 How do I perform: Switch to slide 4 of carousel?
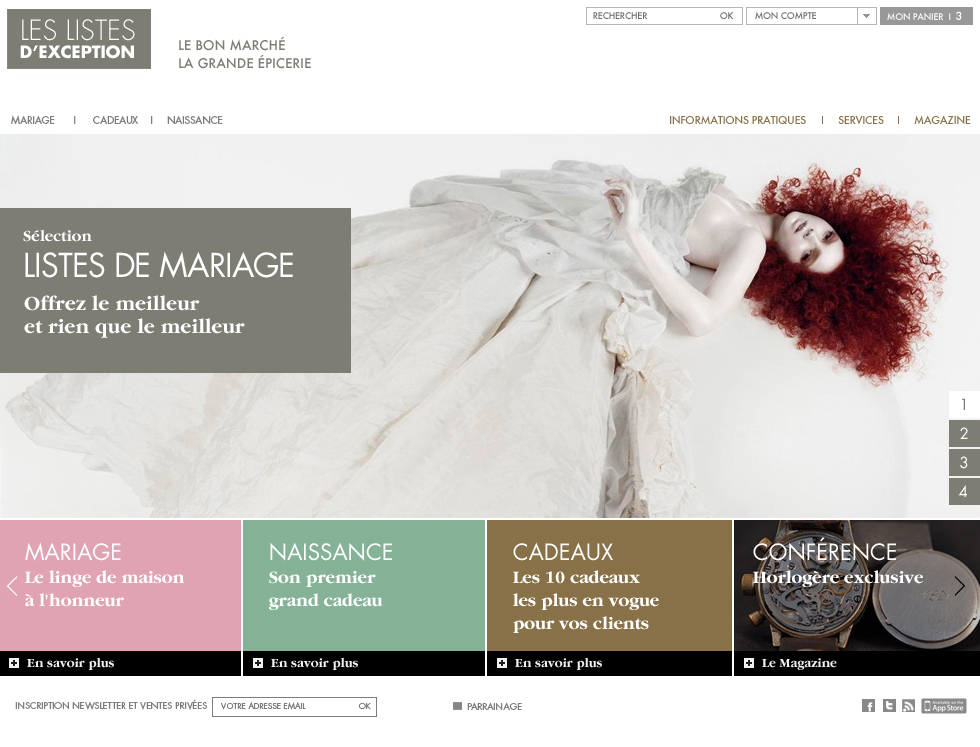[964, 491]
